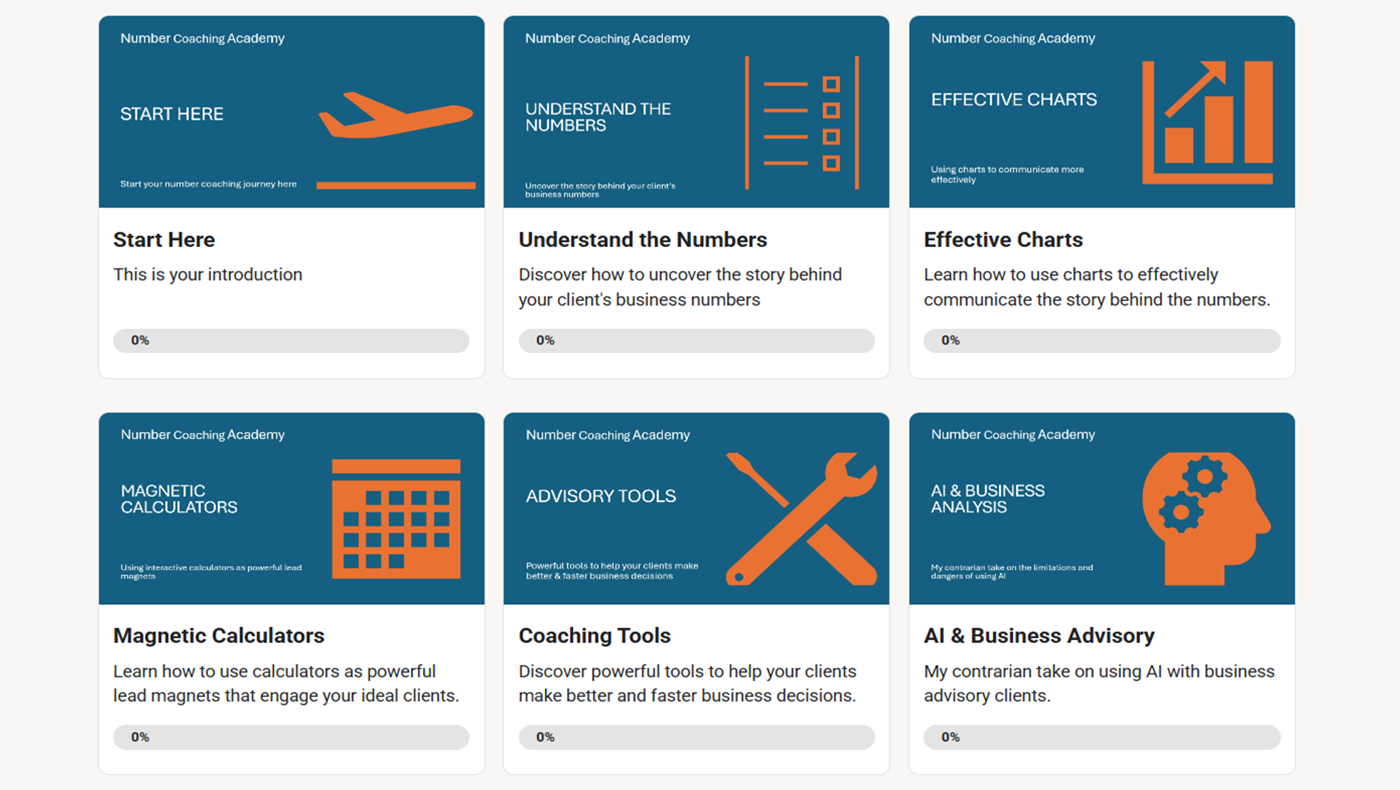Click the Magnetic Calculators description text
1400x790 pixels.
(285, 683)
